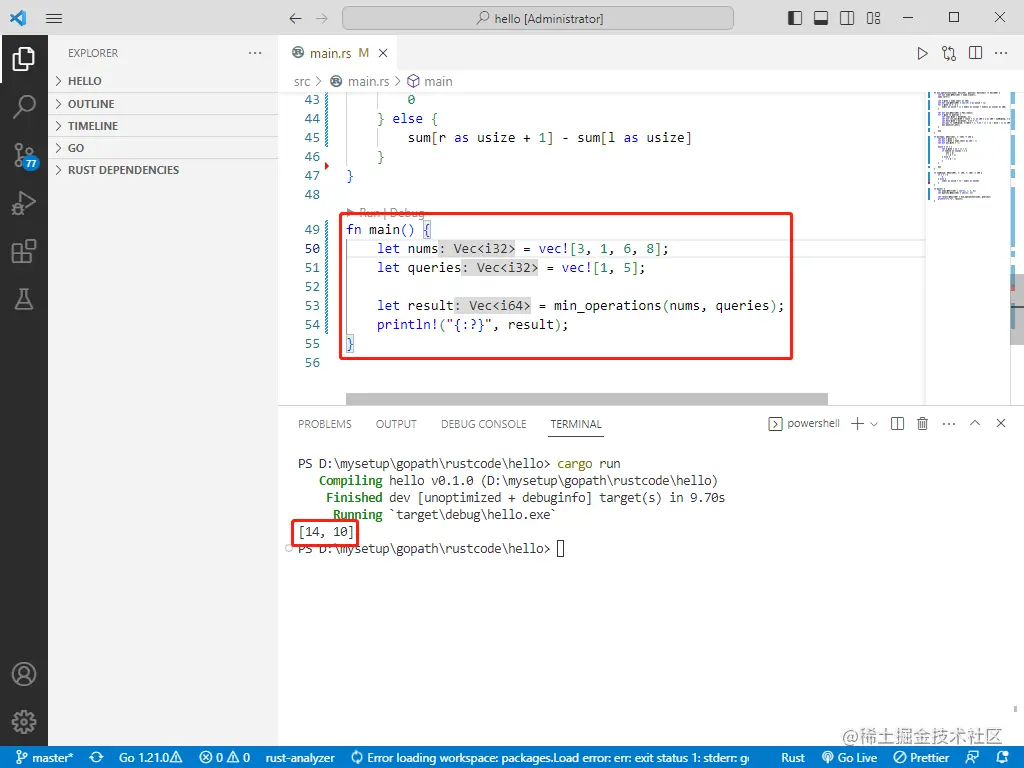Open the hamburger application menu

point(54,18)
